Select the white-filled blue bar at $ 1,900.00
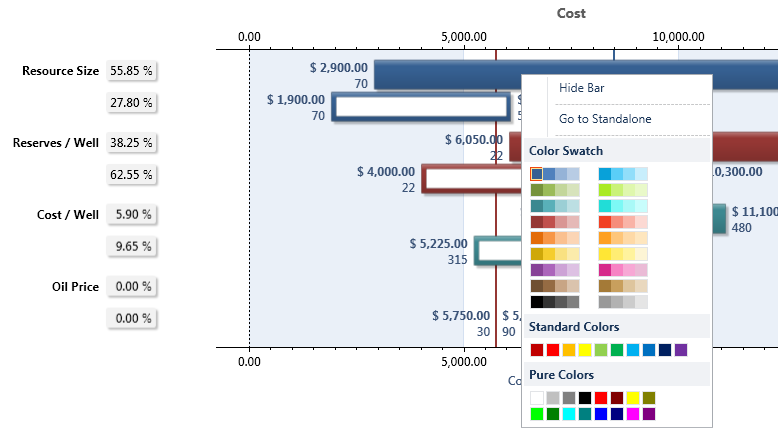 point(420,107)
